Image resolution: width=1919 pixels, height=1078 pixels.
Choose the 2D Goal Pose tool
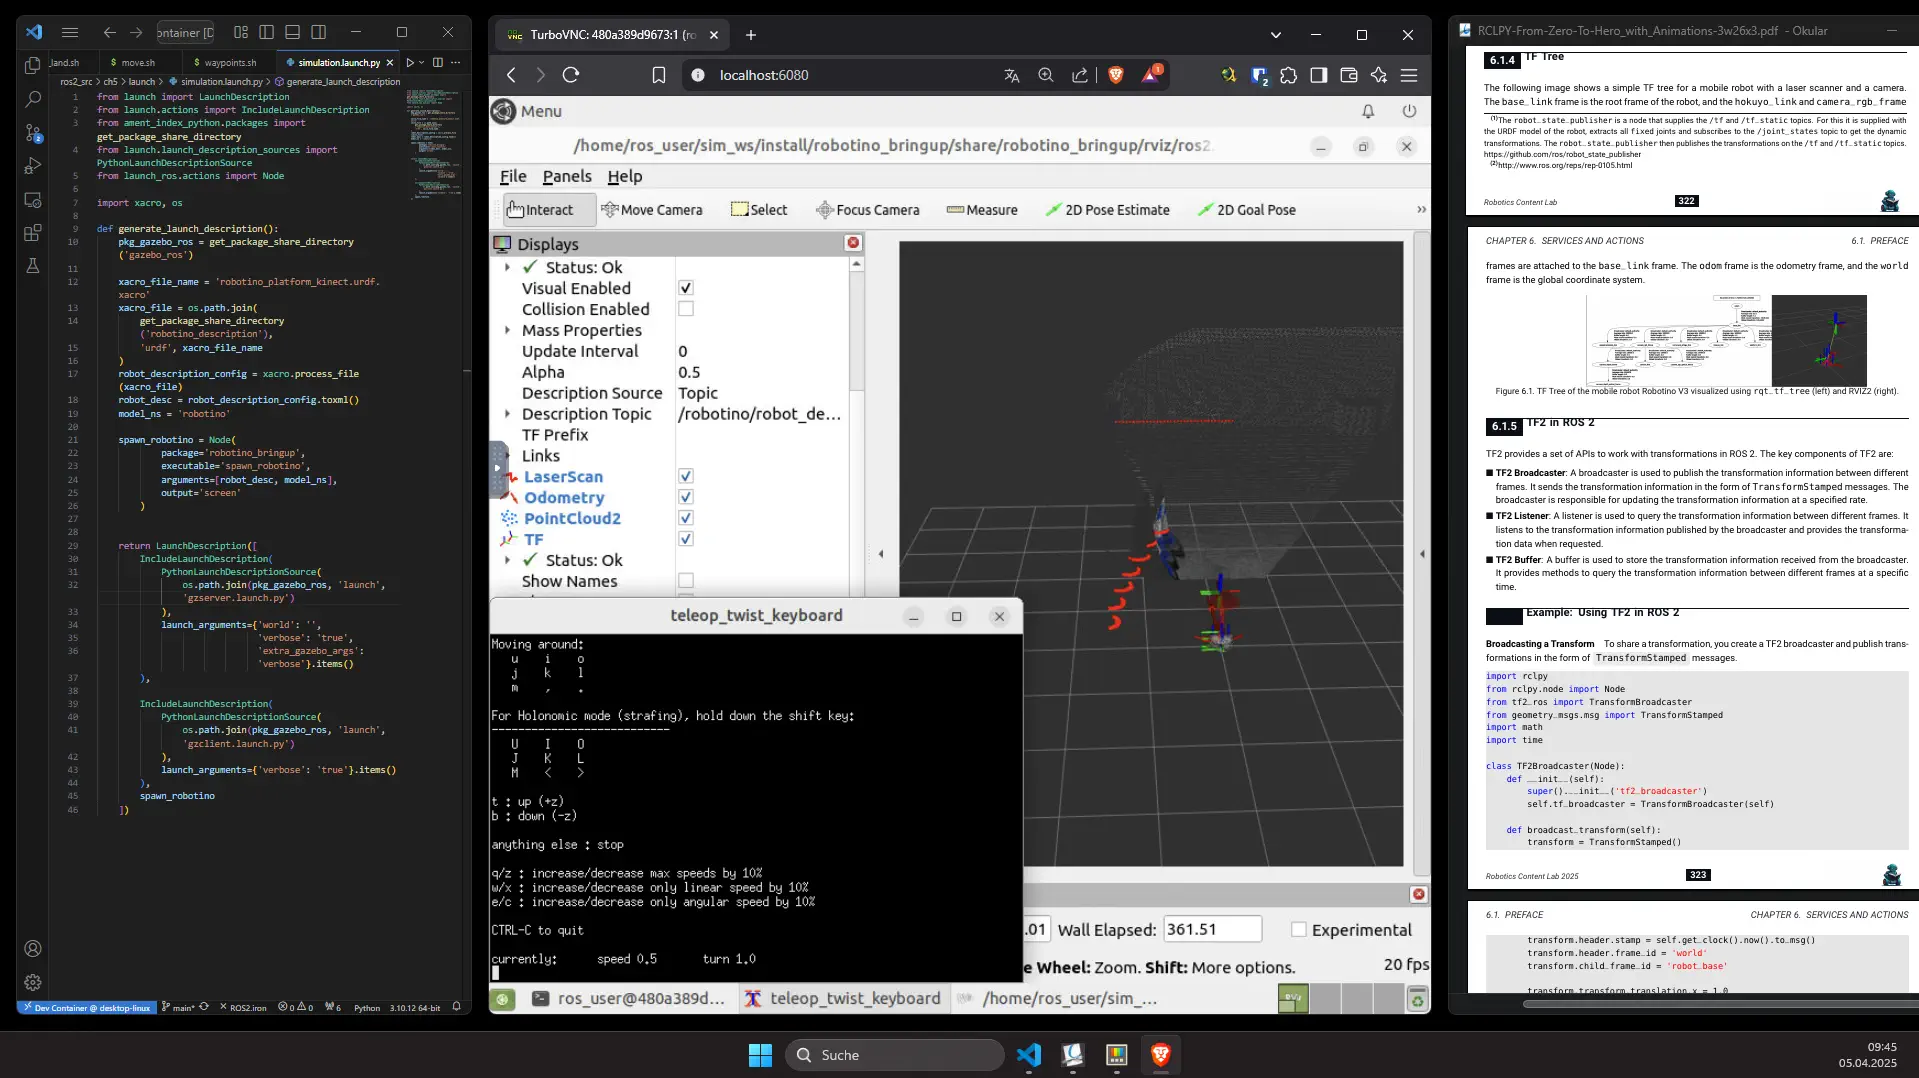click(x=1246, y=210)
